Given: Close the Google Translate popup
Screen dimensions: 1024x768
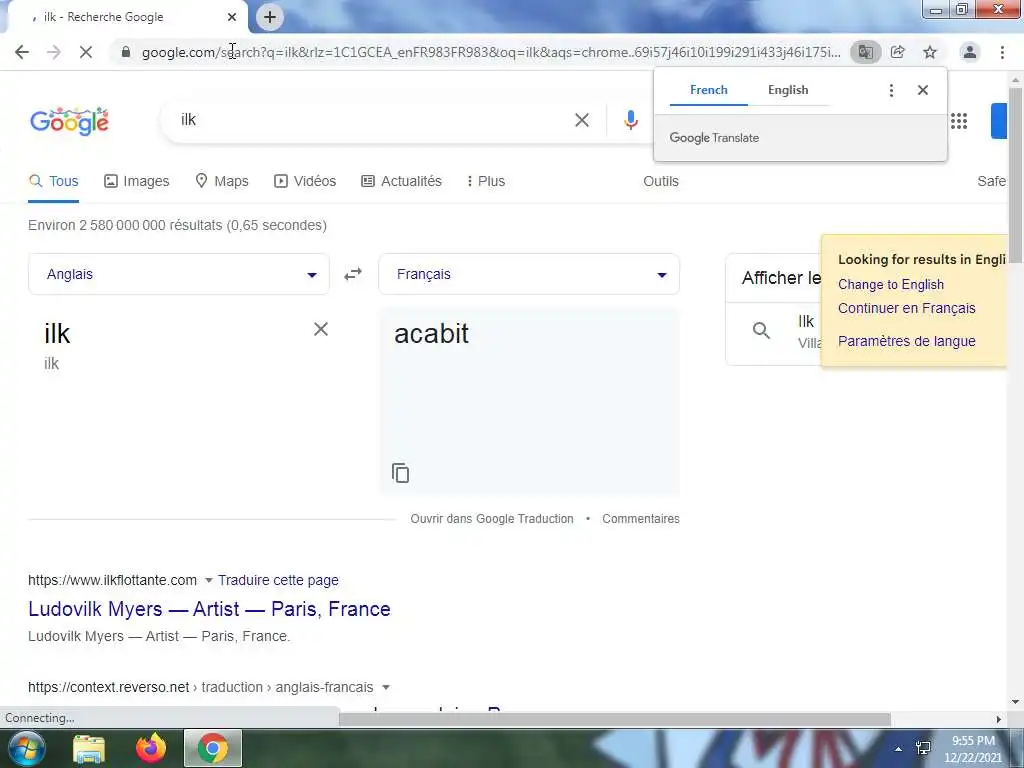Looking at the screenshot, I should click(923, 90).
